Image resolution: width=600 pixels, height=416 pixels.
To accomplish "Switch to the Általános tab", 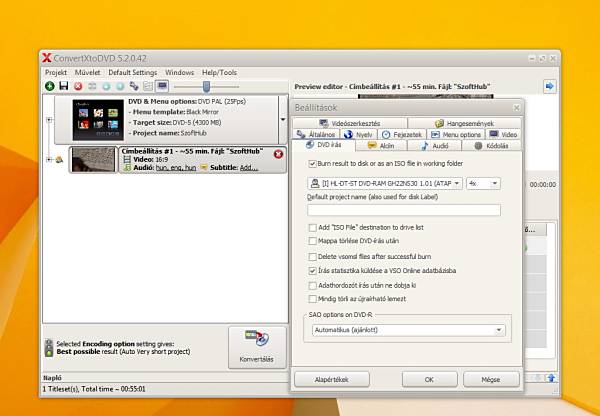I will [316, 134].
